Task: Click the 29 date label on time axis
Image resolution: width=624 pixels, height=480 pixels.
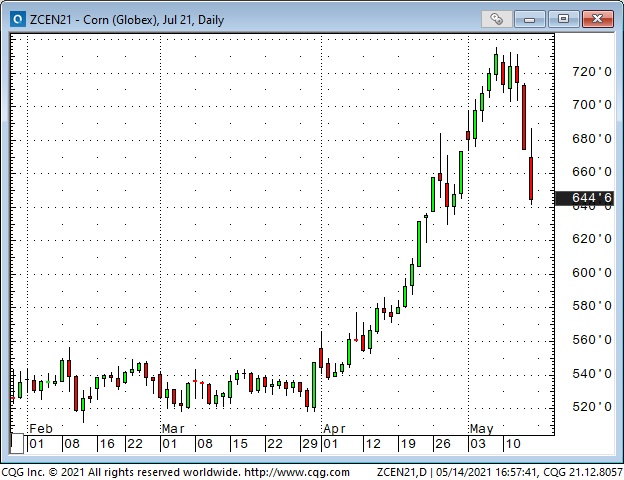Action: point(310,443)
